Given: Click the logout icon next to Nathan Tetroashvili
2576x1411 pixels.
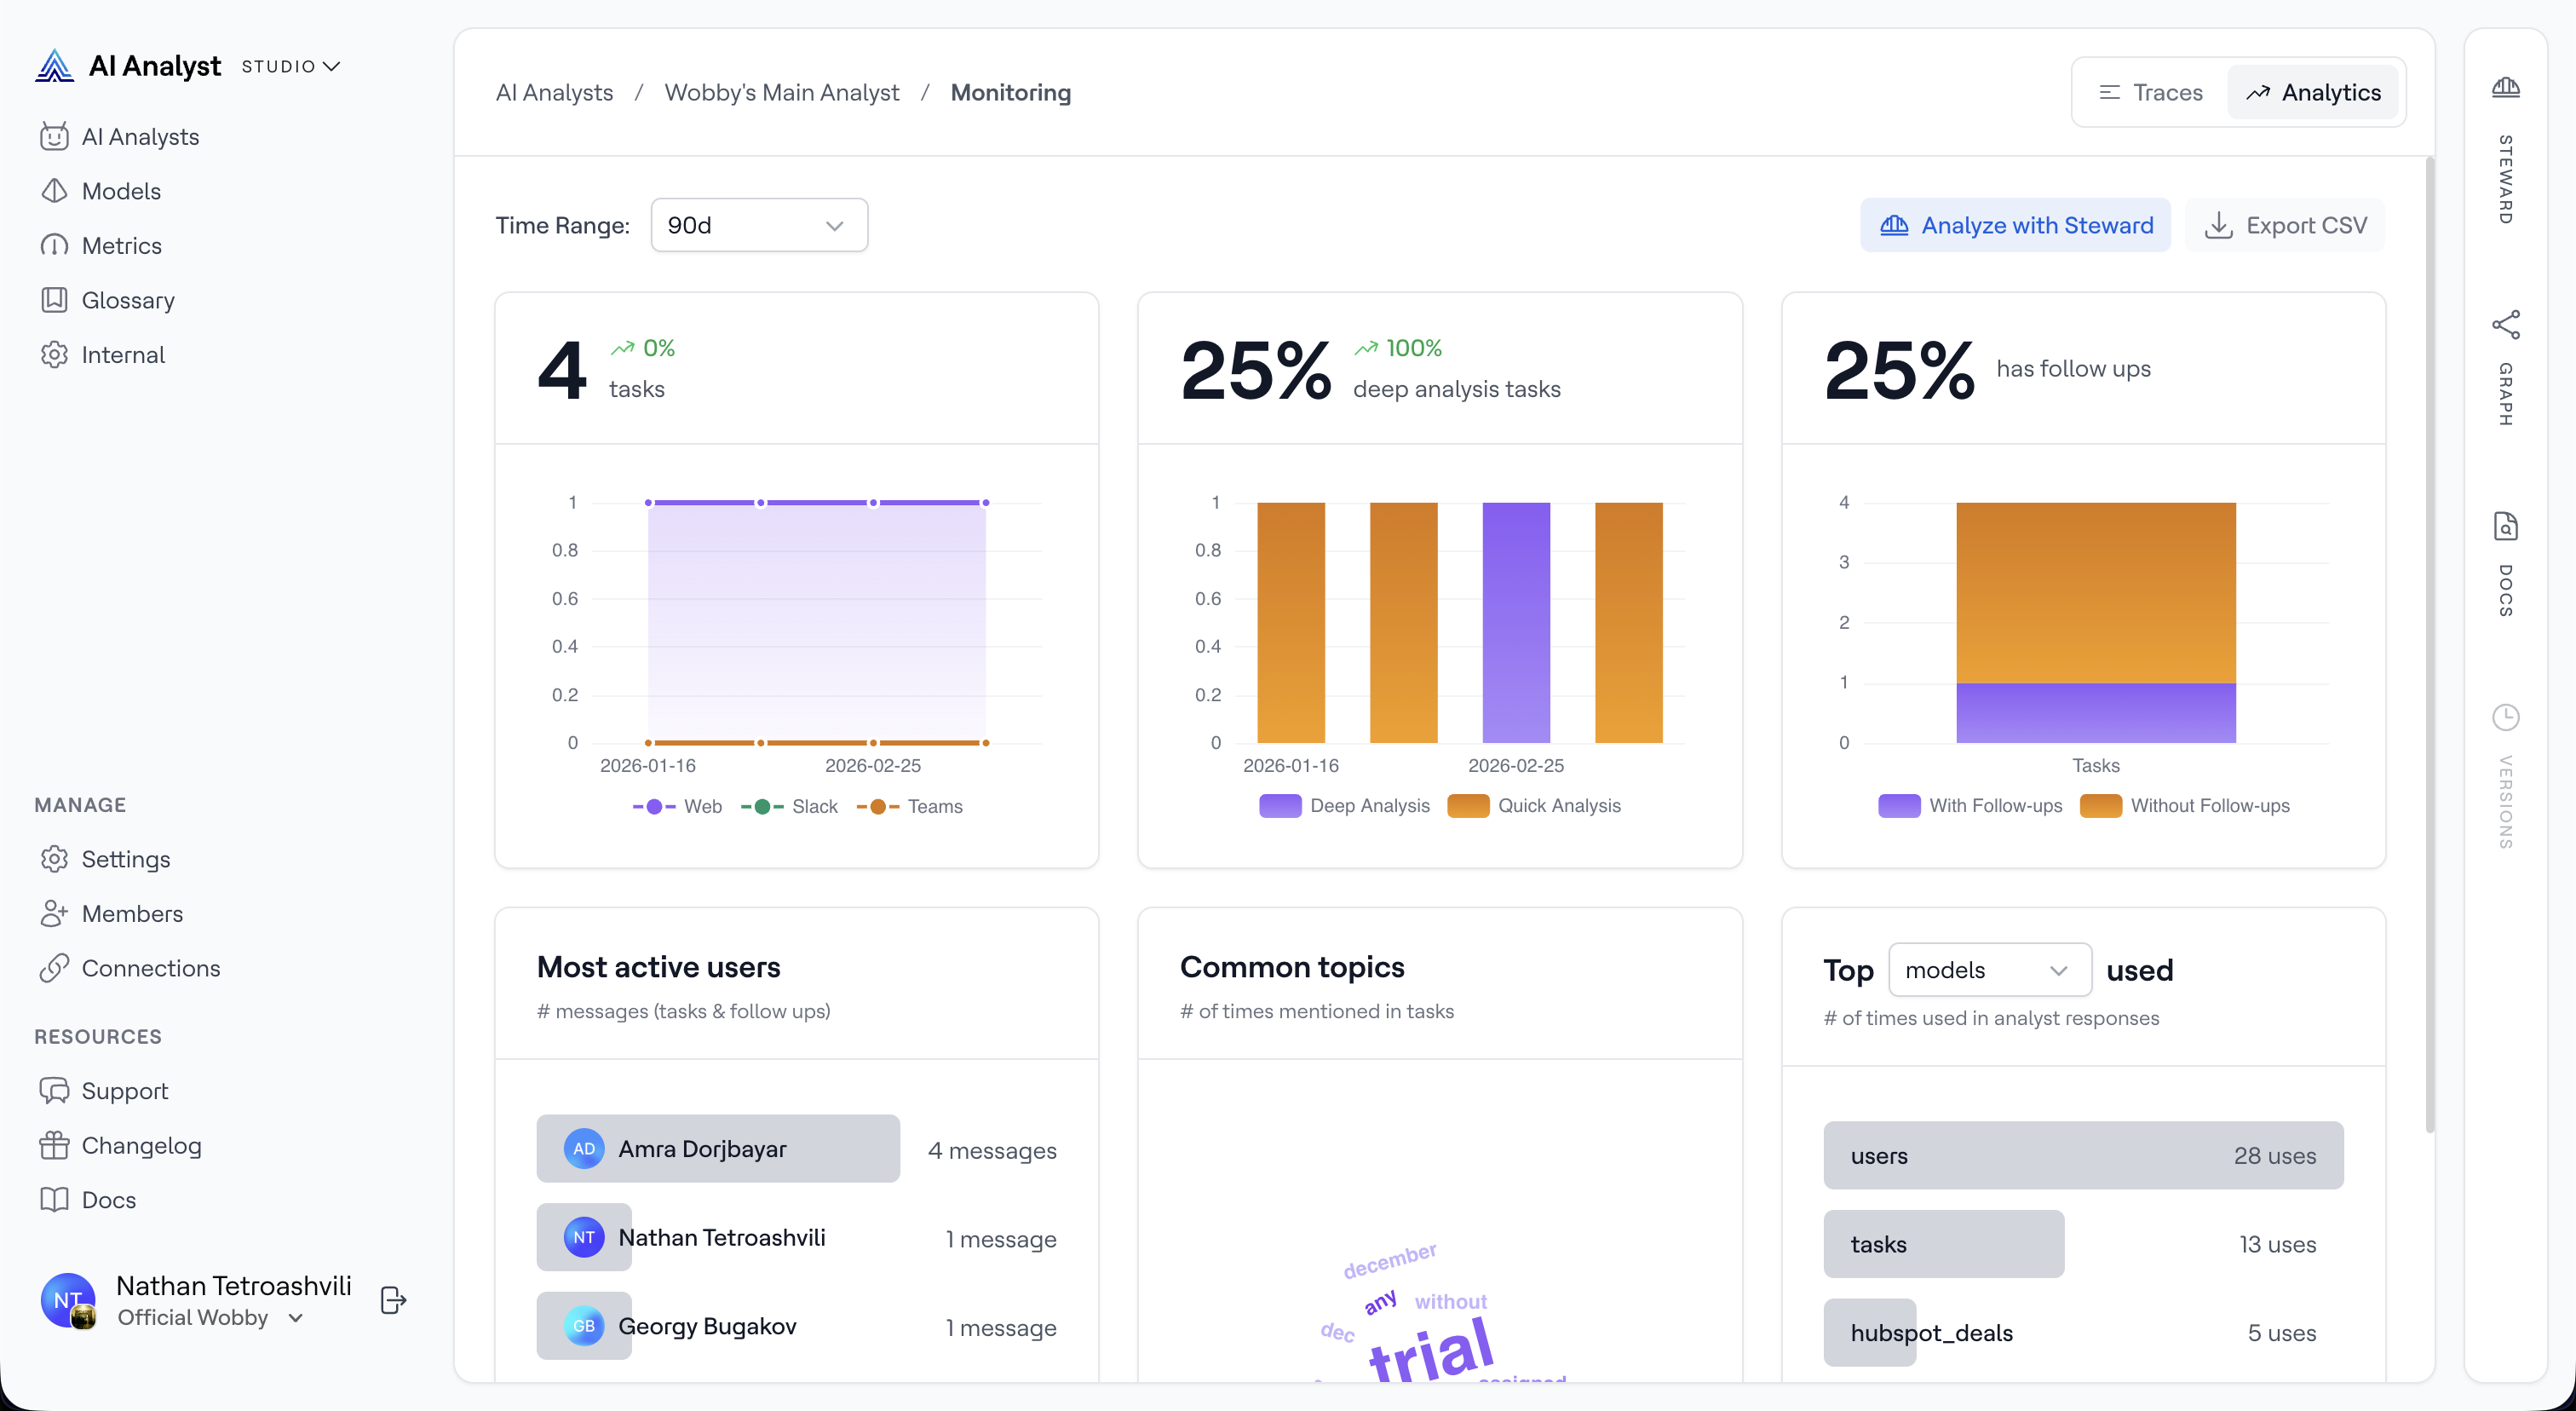Looking at the screenshot, I should pyautogui.click(x=393, y=1300).
